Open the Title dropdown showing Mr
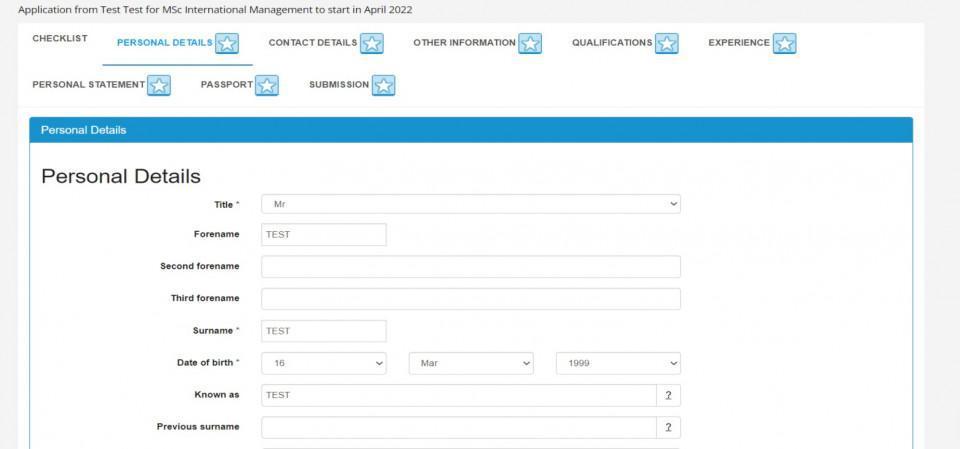 point(470,204)
